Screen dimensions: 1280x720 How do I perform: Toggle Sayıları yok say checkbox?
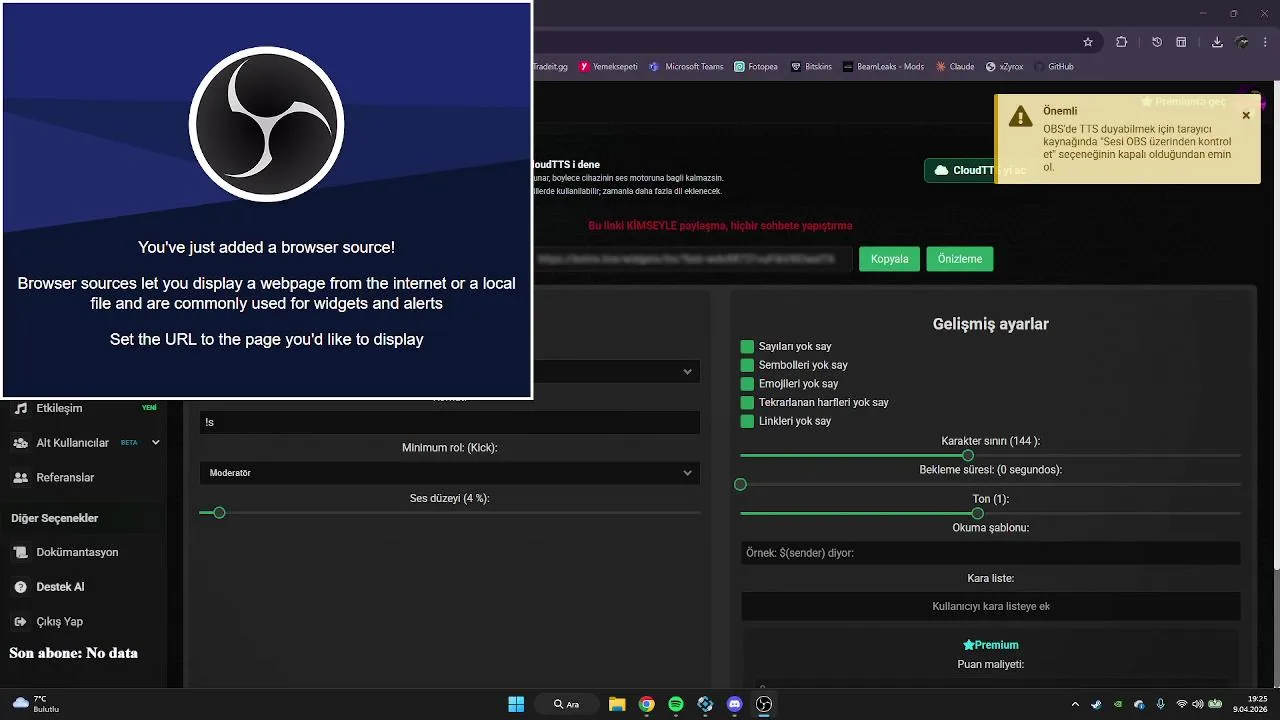[747, 346]
